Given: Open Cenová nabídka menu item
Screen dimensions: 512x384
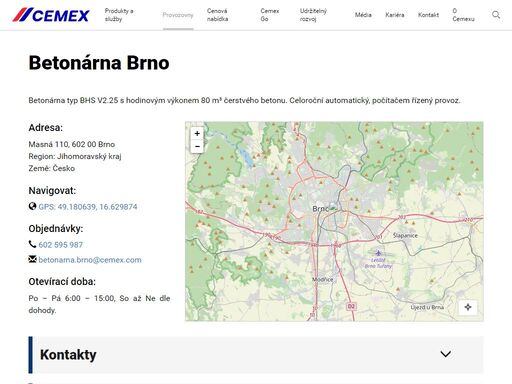Looking at the screenshot, I should click(x=218, y=15).
